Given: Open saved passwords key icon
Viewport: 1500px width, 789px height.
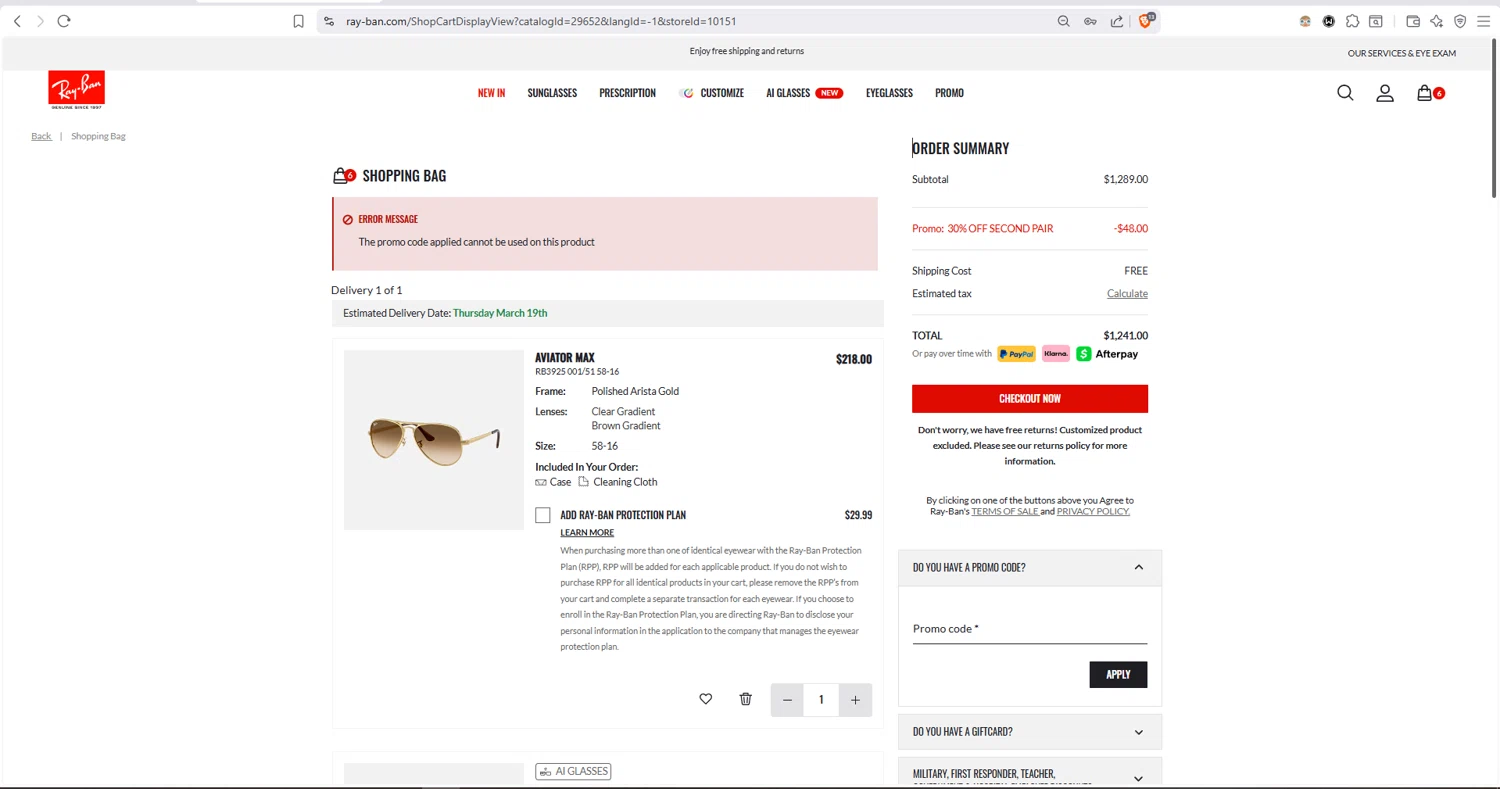Looking at the screenshot, I should pos(1090,21).
